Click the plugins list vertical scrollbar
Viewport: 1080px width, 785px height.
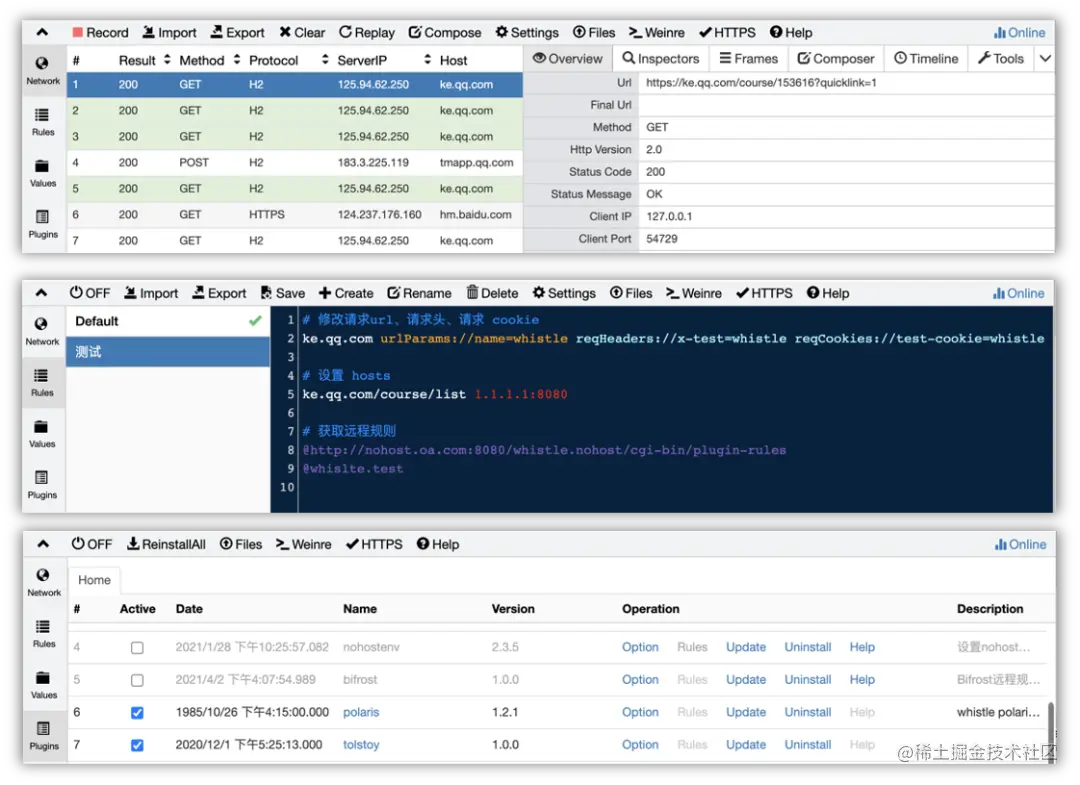pyautogui.click(x=1050, y=730)
